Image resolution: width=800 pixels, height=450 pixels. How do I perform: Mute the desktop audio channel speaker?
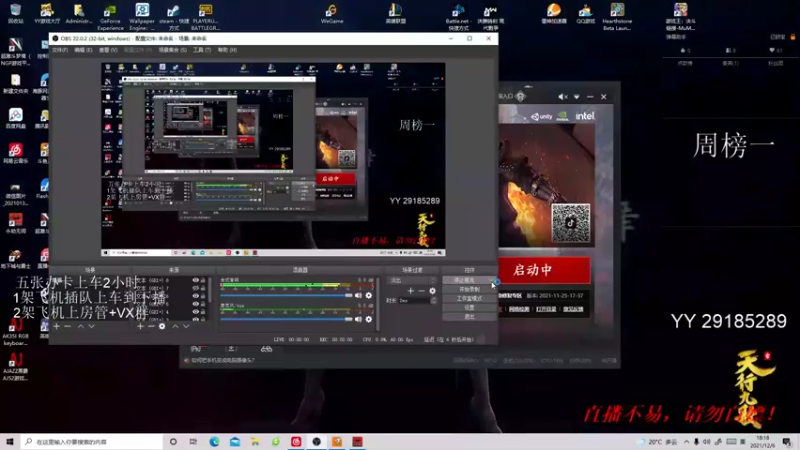[358, 295]
